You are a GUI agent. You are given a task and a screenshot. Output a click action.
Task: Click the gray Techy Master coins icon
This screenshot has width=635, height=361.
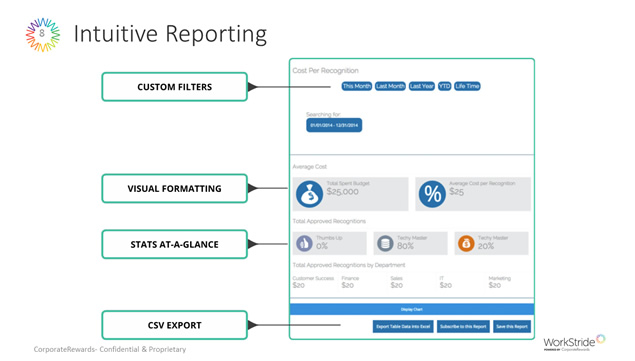click(385, 243)
